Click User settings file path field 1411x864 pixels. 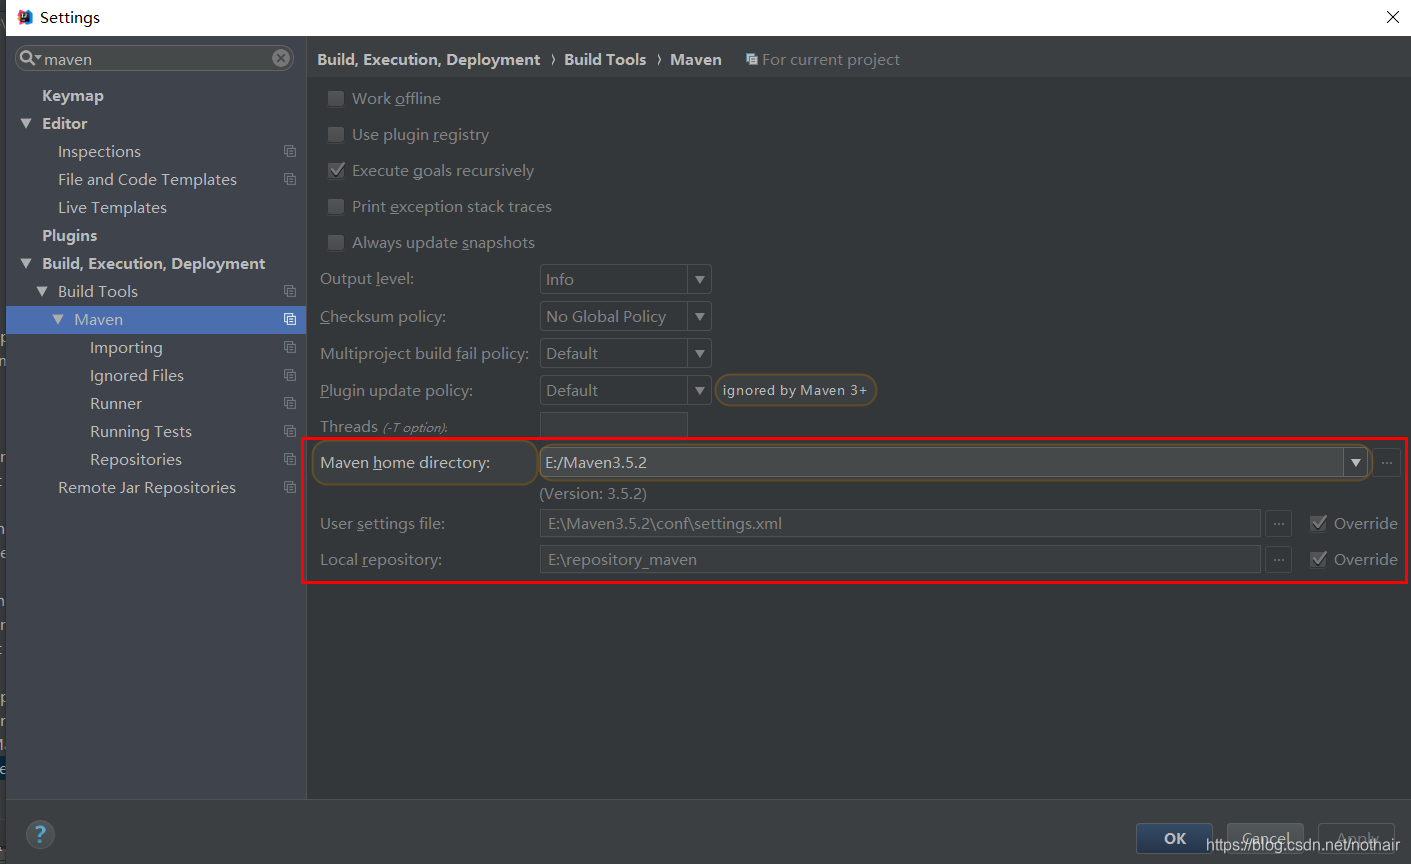900,523
